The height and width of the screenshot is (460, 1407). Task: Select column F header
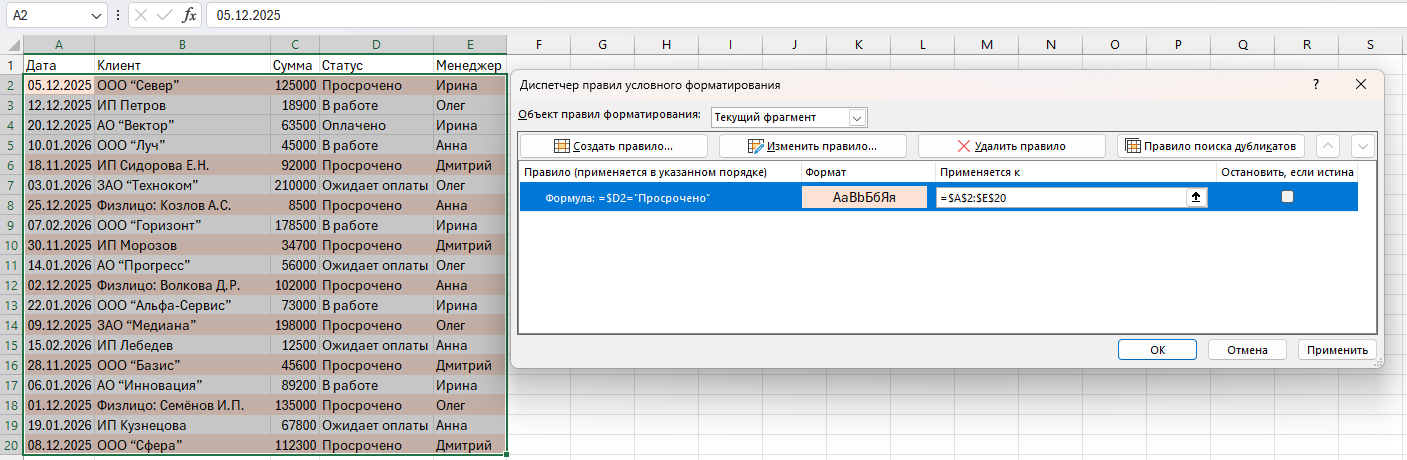pos(539,45)
